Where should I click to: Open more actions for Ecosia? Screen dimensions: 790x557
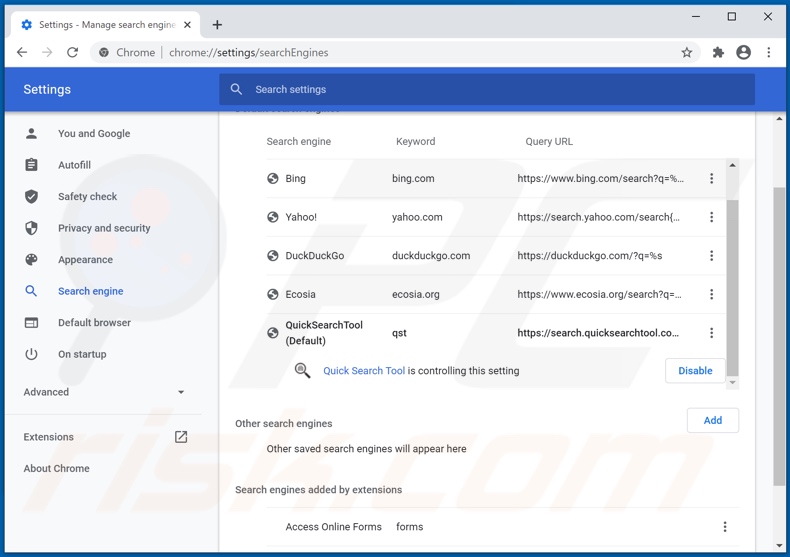coord(711,294)
